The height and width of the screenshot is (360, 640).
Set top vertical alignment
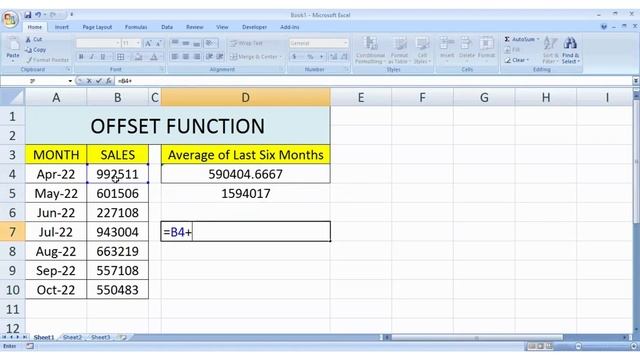[x=174, y=43]
